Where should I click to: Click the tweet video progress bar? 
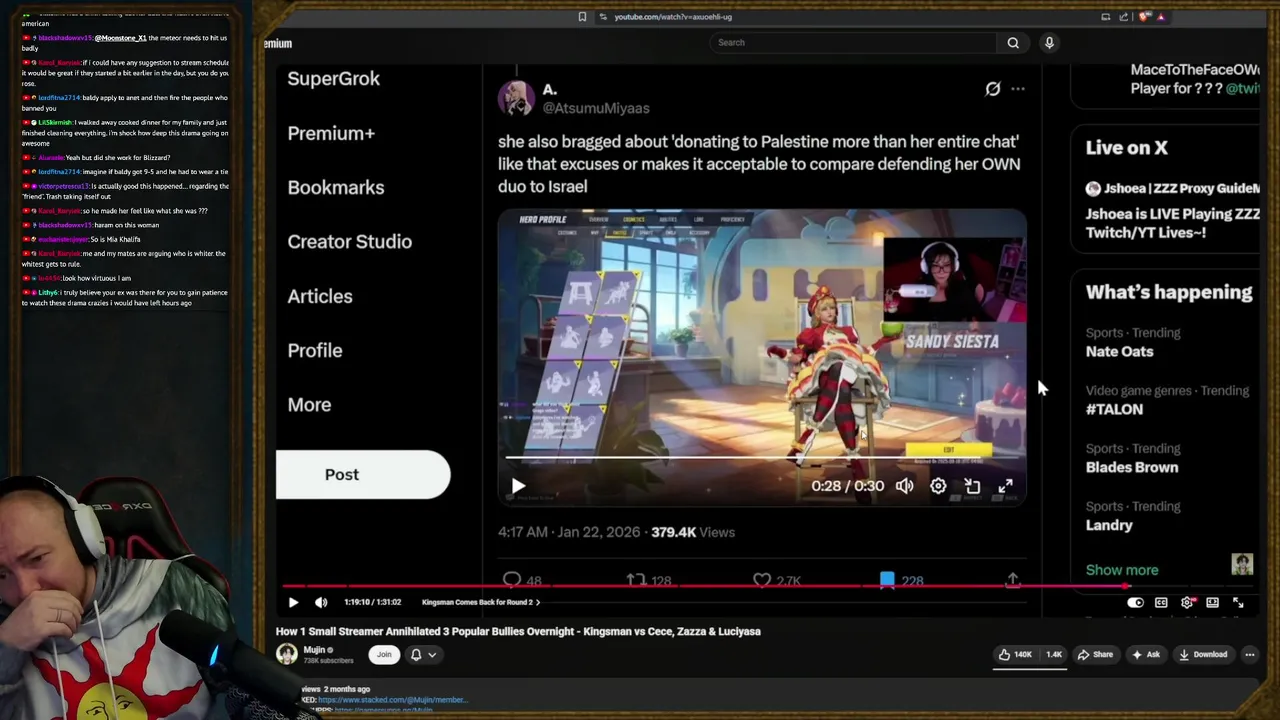(762, 458)
